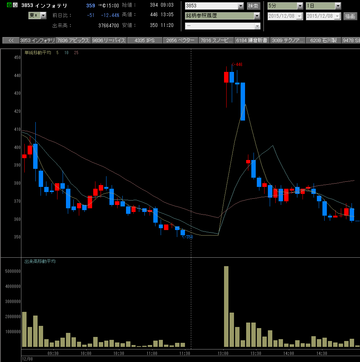Select the 7836 アビックス tab
The width and height of the screenshot is (360, 362).
click(x=73, y=40)
